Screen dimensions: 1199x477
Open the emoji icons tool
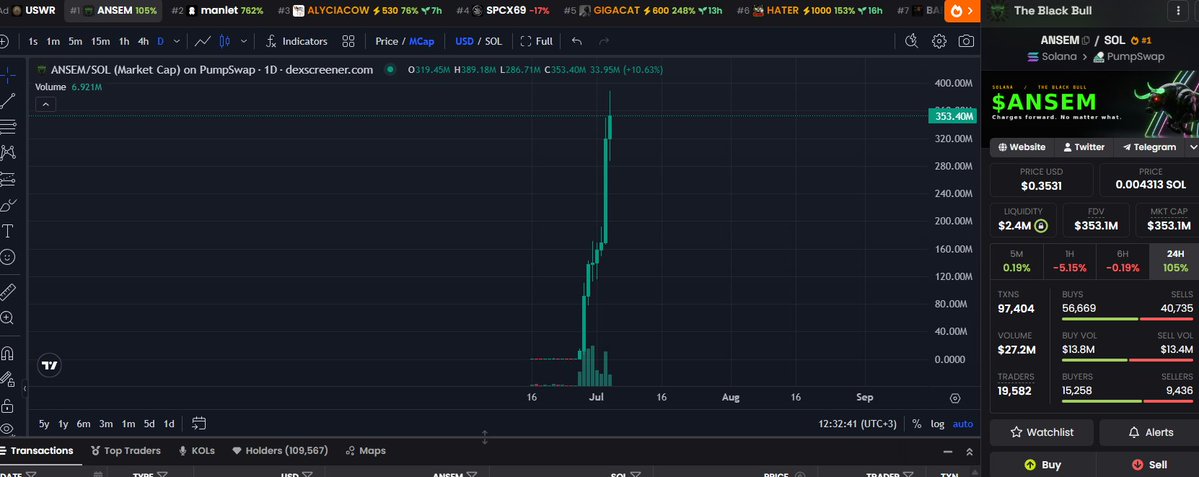8,257
